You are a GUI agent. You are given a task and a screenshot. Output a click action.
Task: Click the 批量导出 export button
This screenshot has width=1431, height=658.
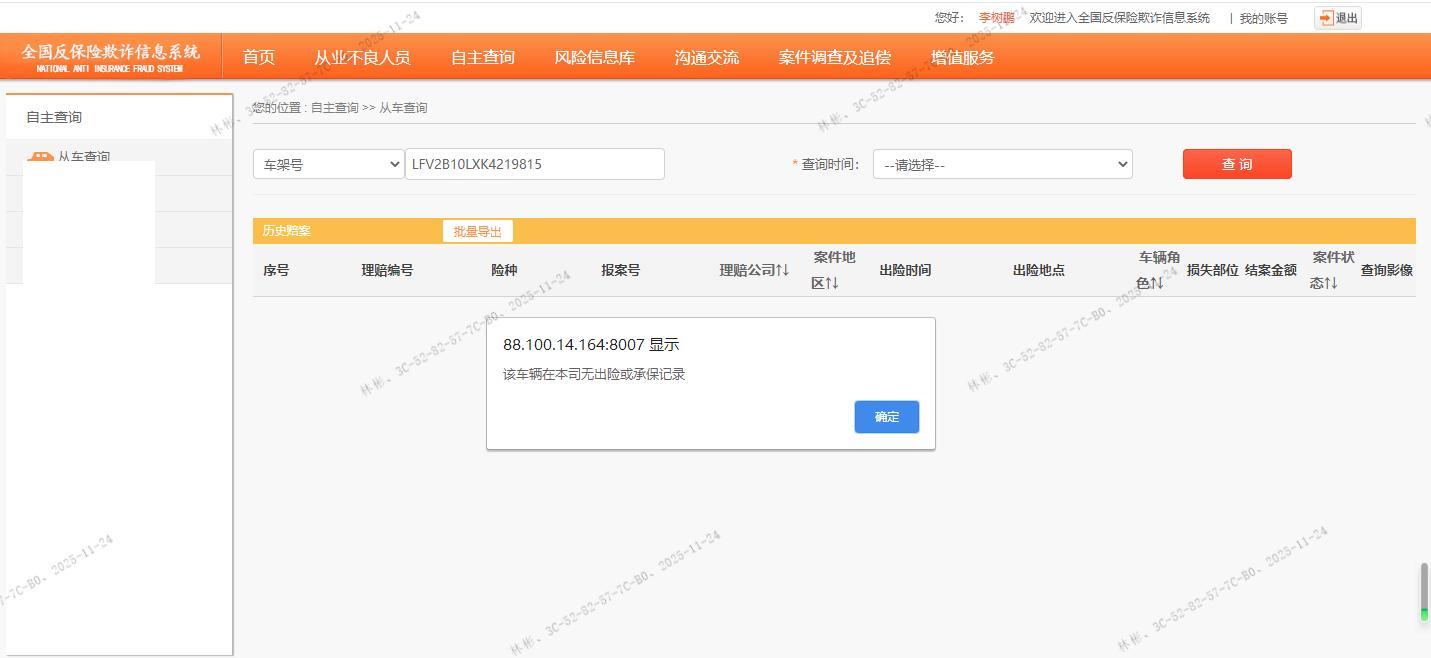[x=477, y=231]
